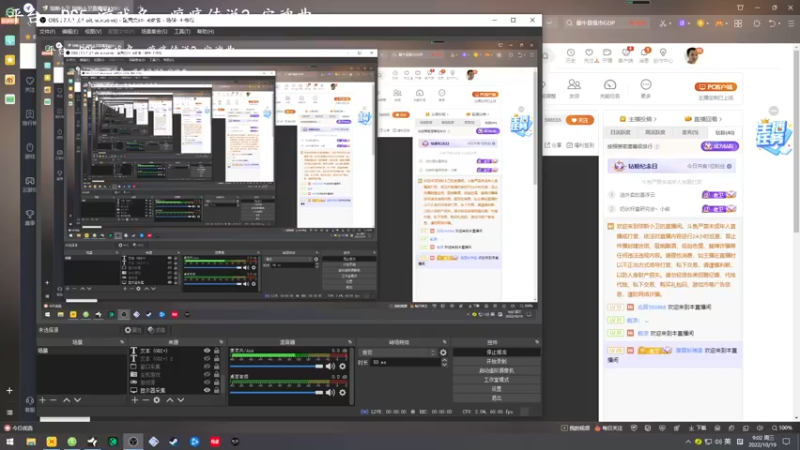The image size is (800, 450).
Task: Toggle lock on 文本 (GDI+) 2 source
Action: tap(216, 359)
